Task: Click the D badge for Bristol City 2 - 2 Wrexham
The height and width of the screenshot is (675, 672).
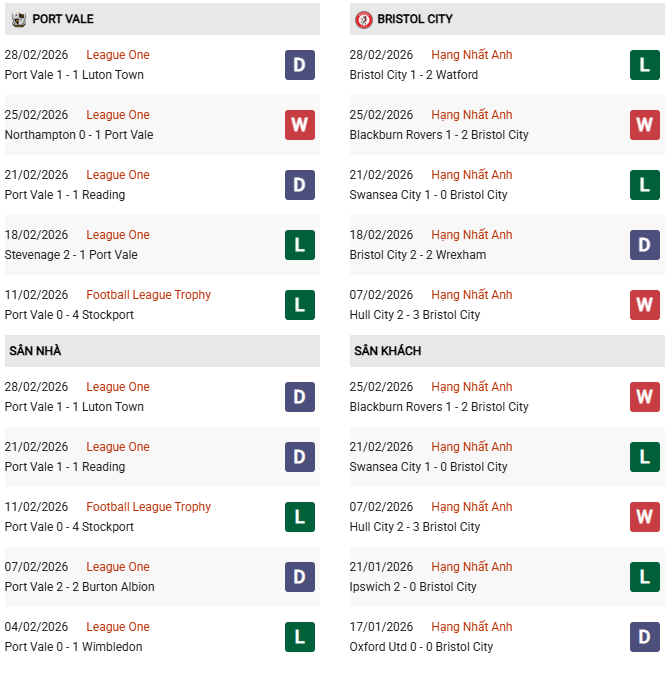Action: point(645,245)
